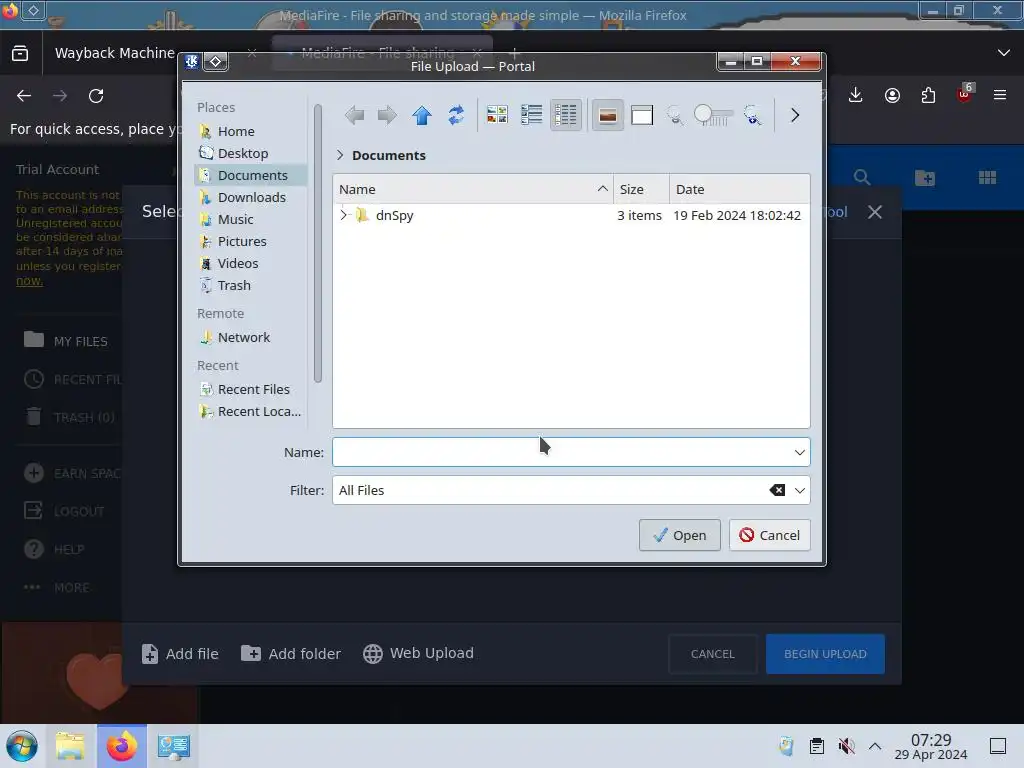
Task: Open the Filter dropdown arrow
Action: point(799,490)
